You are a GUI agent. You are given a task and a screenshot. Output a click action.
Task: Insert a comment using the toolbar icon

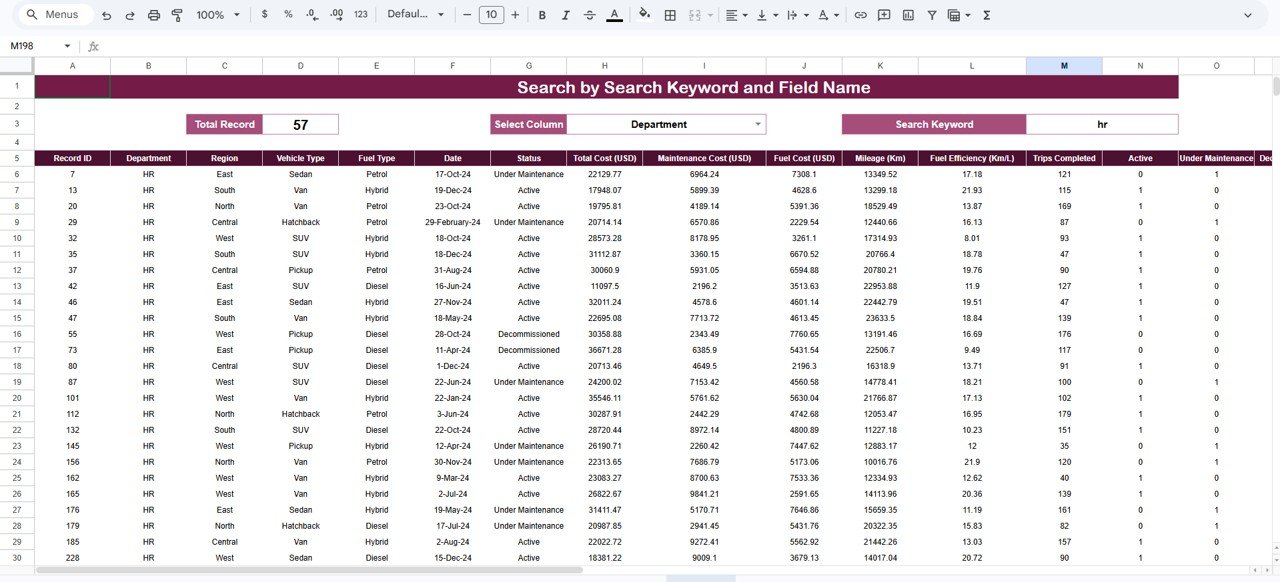[884, 15]
